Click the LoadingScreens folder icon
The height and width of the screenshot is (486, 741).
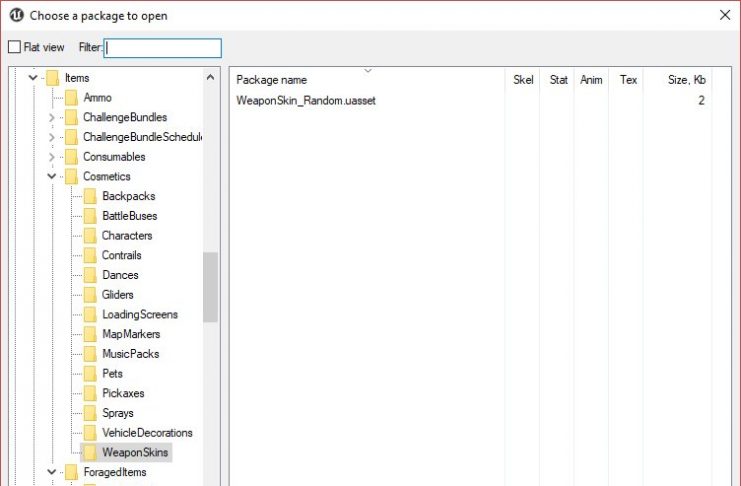(x=90, y=314)
